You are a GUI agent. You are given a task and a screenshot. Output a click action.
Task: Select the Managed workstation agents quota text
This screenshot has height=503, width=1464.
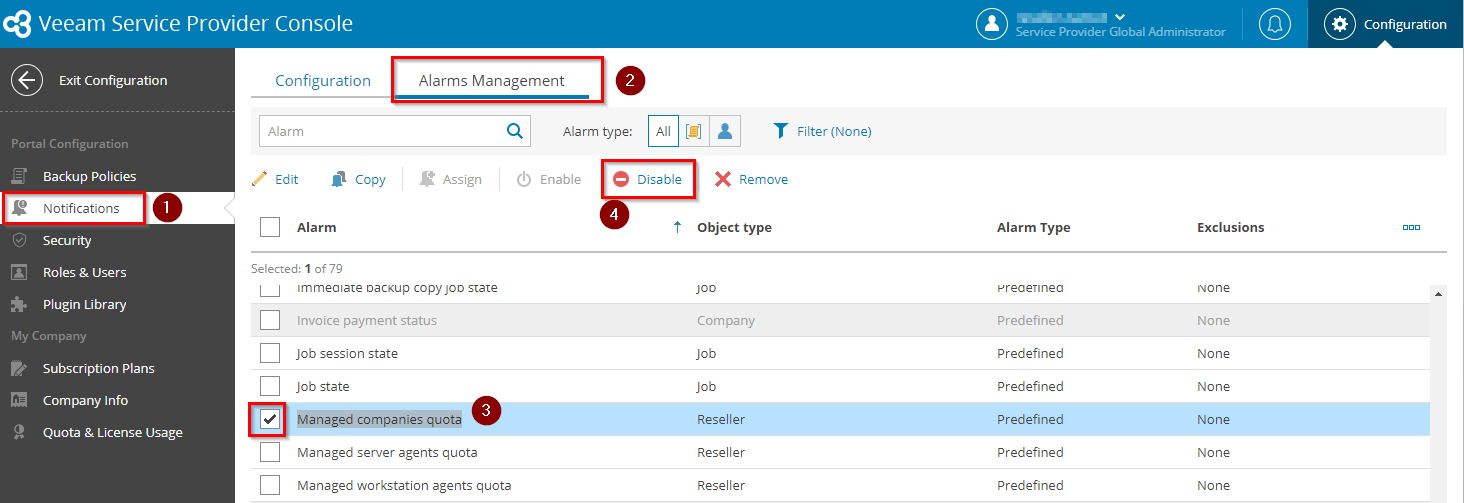(x=404, y=485)
